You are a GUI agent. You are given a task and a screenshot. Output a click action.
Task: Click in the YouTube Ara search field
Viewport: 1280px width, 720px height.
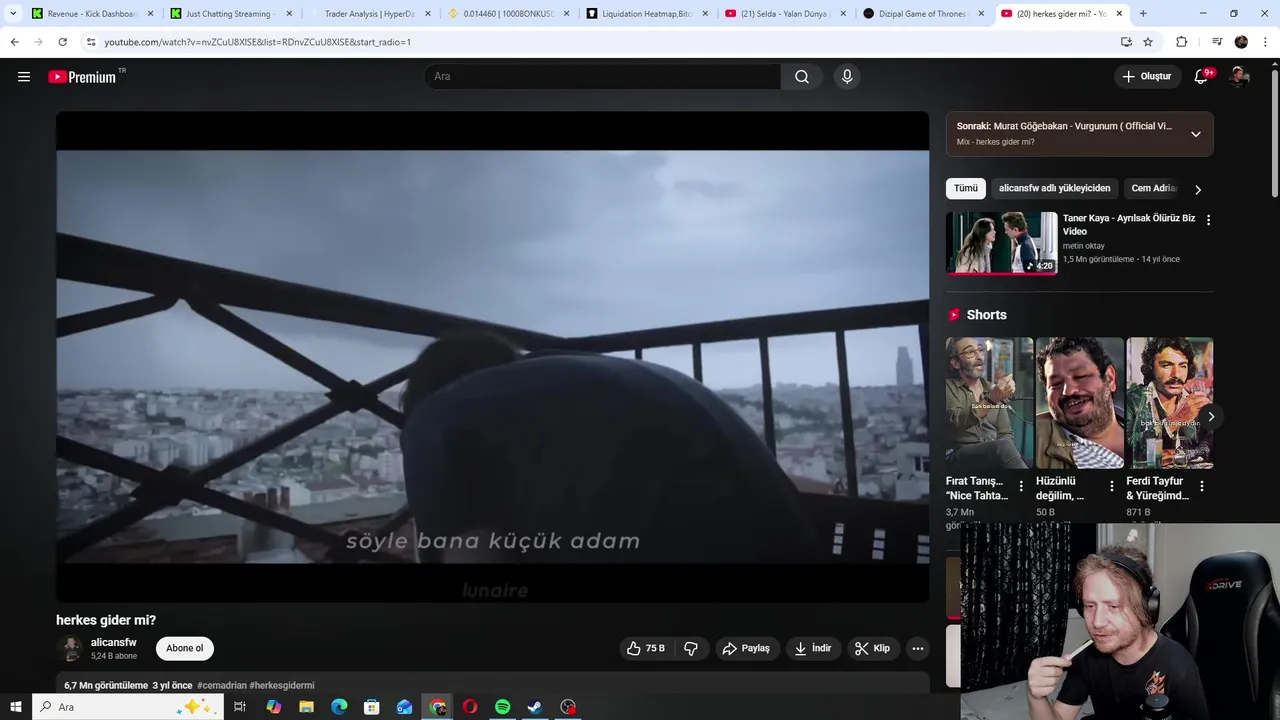tap(603, 77)
